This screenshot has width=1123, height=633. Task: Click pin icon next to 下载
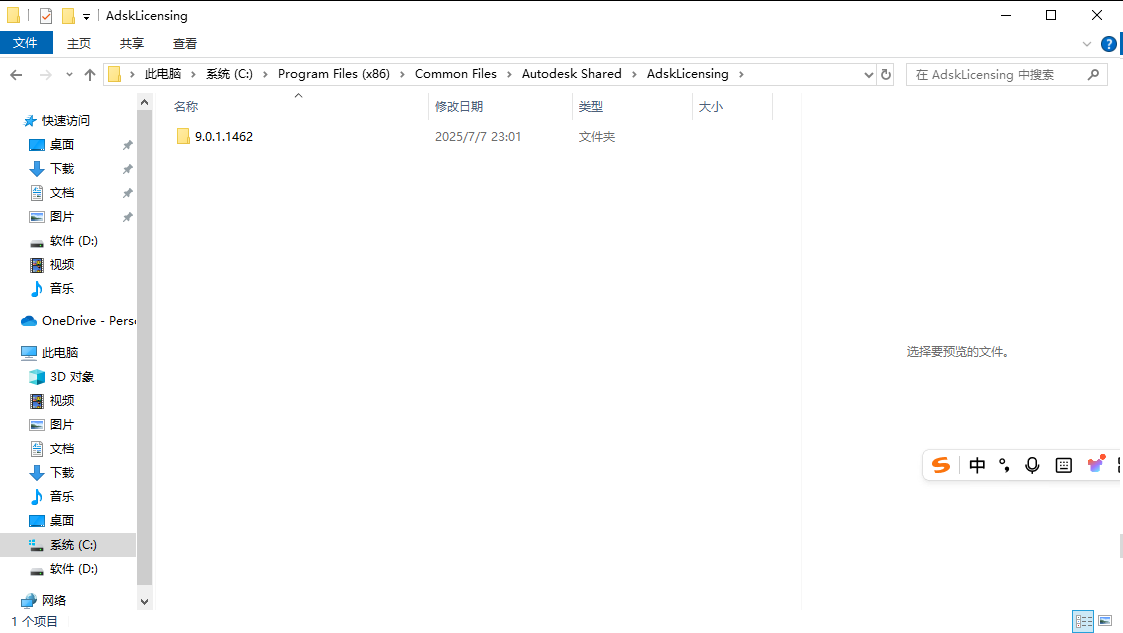[x=127, y=169]
